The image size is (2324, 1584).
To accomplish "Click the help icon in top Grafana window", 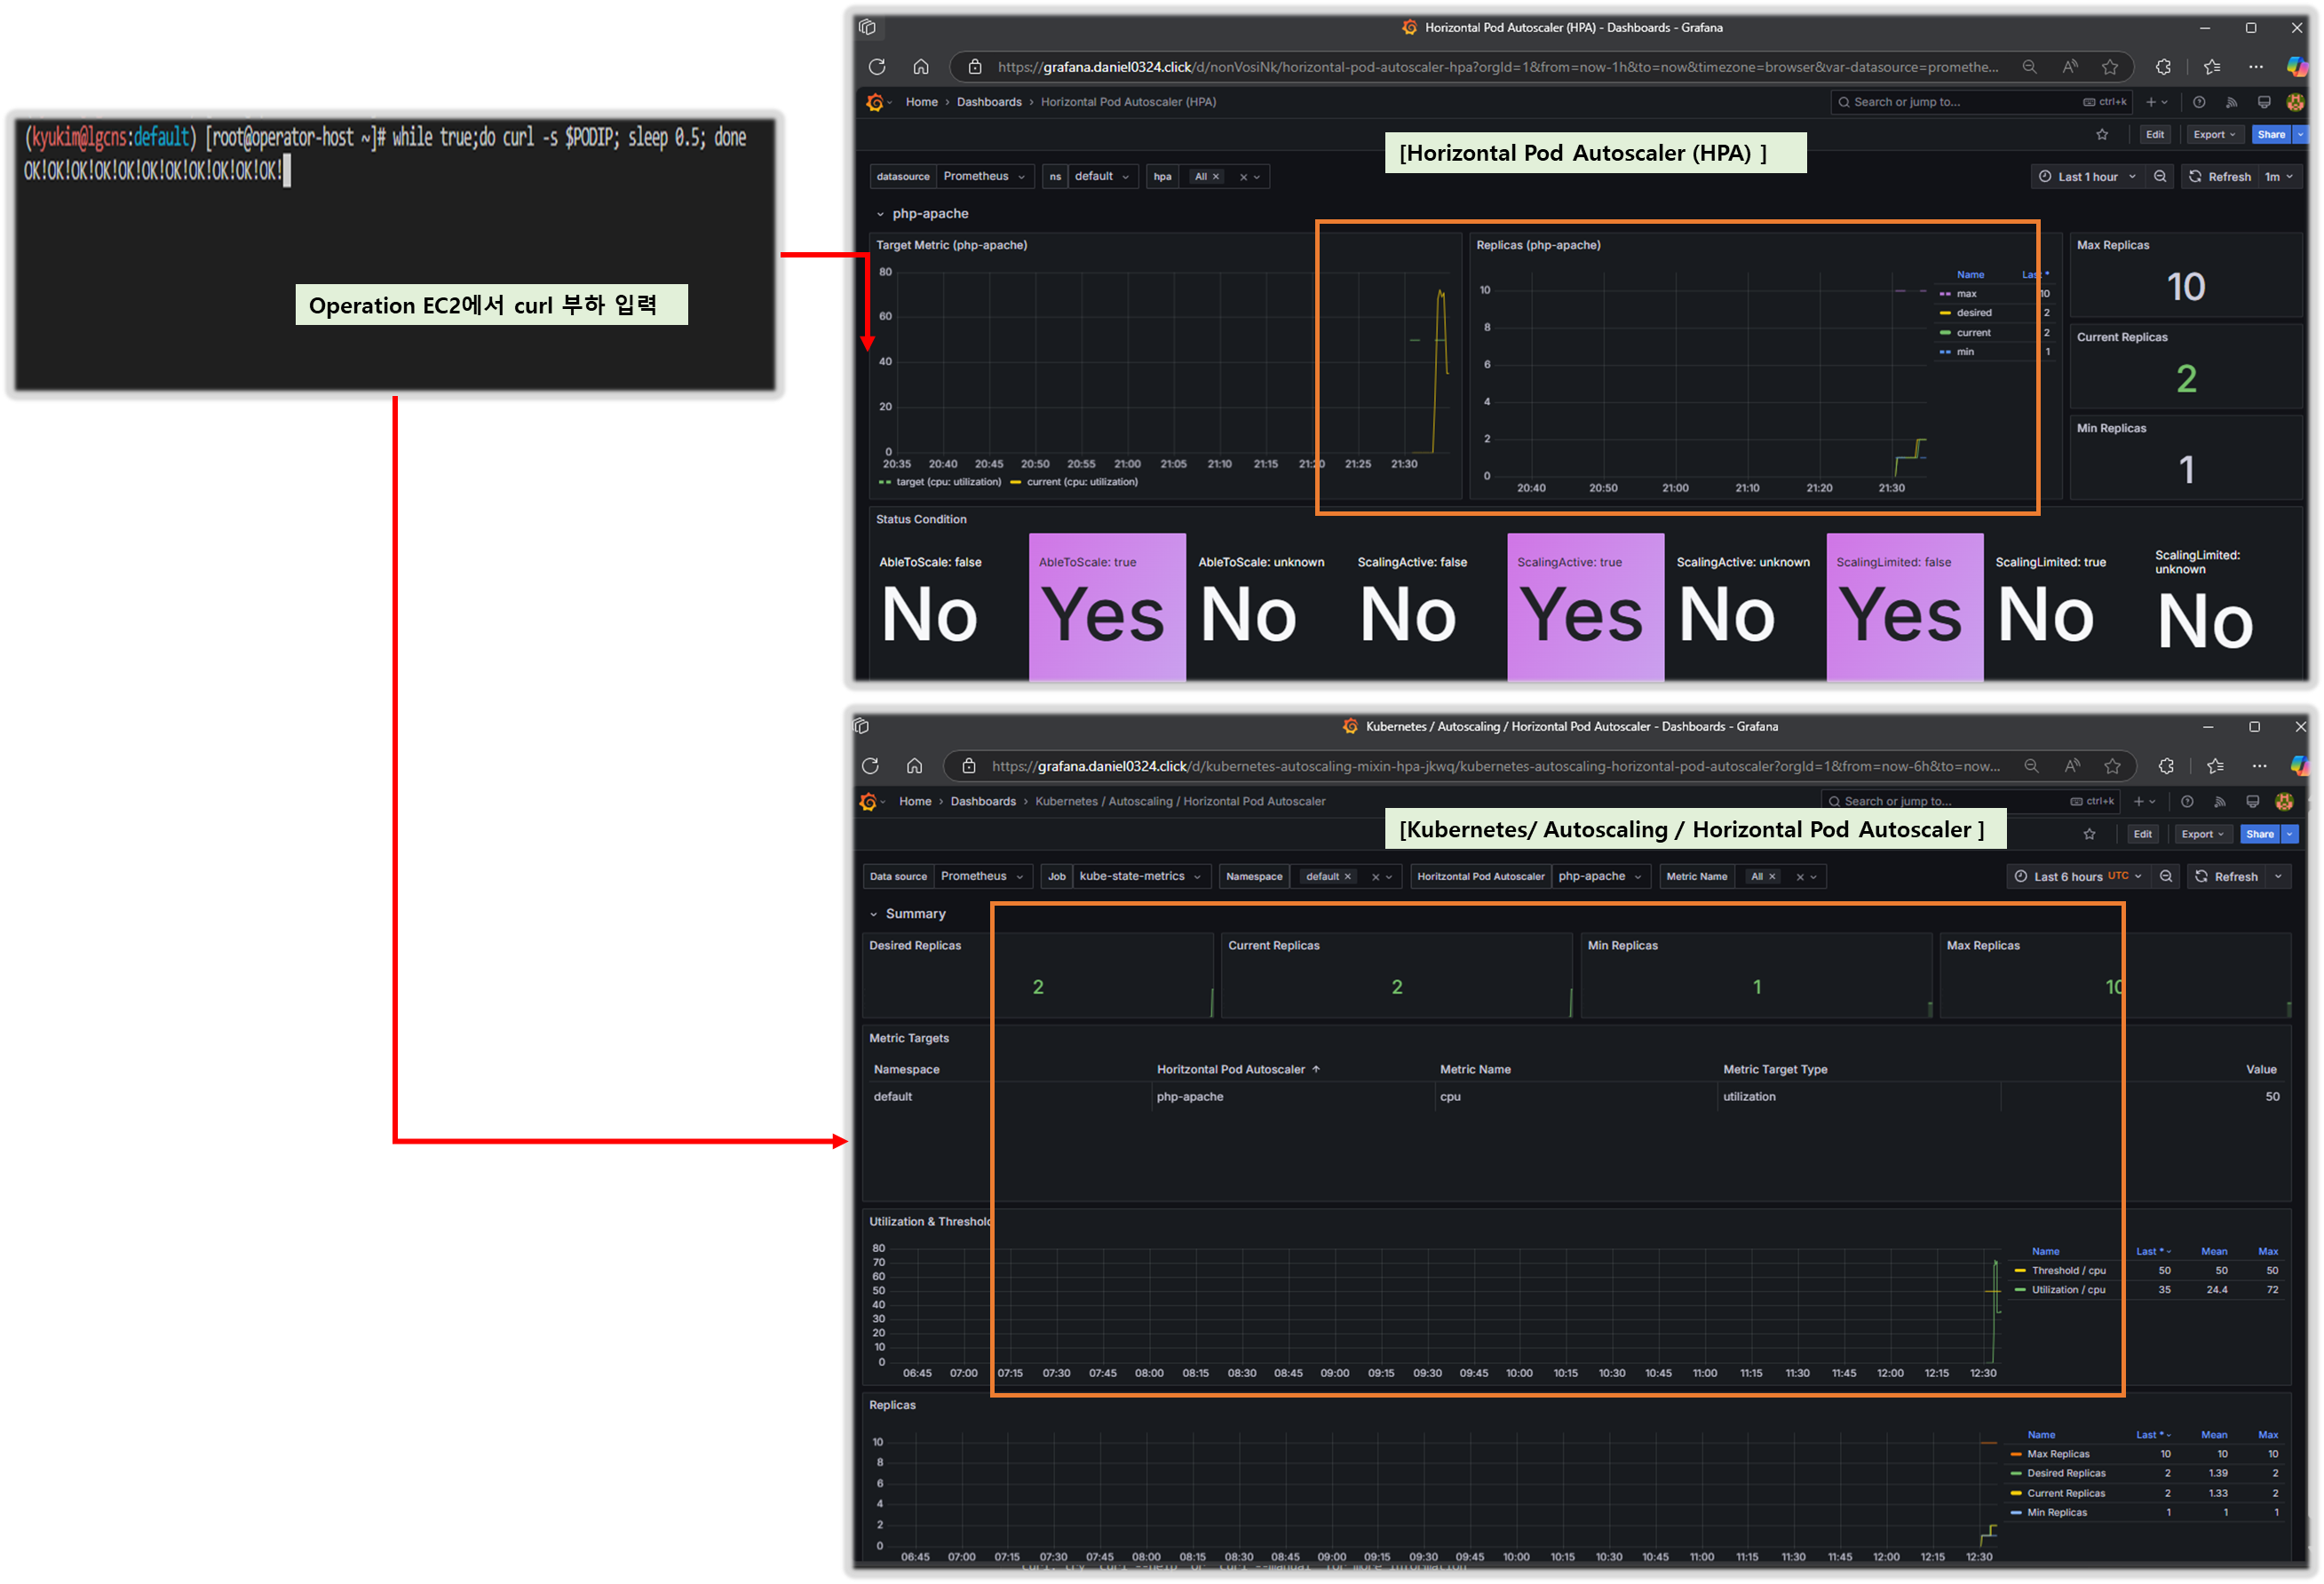I will [x=2199, y=102].
